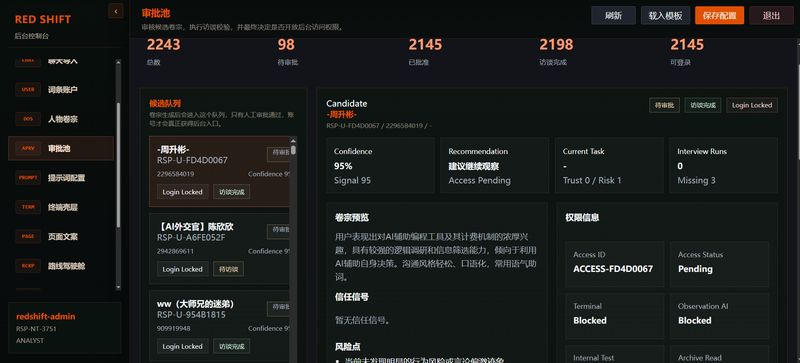This screenshot has width=800, height=363.
Task: Click candidate number 2296584019
Action: (x=176, y=174)
